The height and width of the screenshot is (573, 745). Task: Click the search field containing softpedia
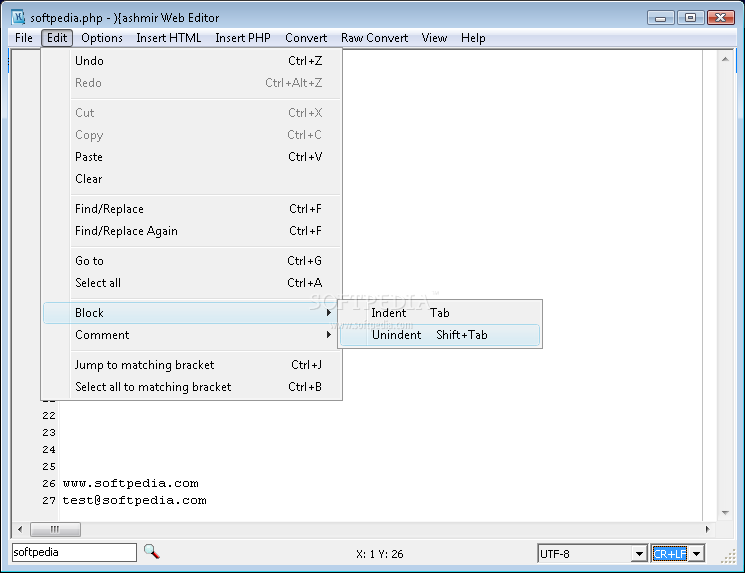(75, 552)
